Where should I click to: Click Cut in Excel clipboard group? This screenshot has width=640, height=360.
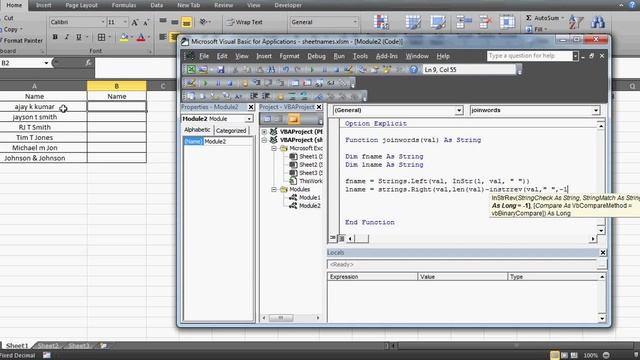pyautogui.click(x=7, y=18)
